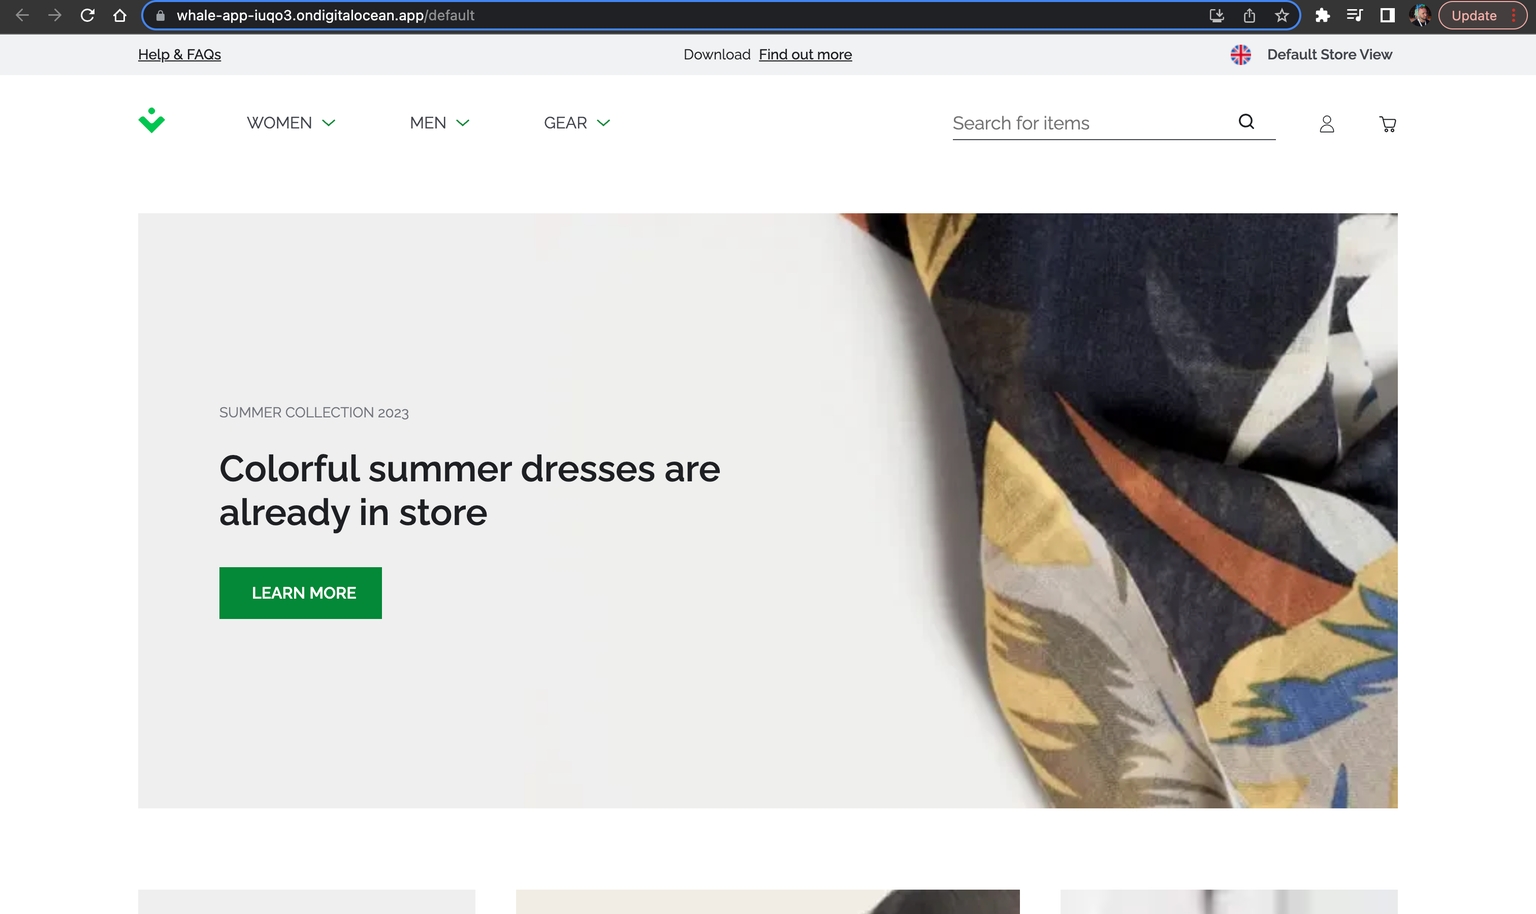
Task: Open the shopping cart icon
Action: 1387,124
